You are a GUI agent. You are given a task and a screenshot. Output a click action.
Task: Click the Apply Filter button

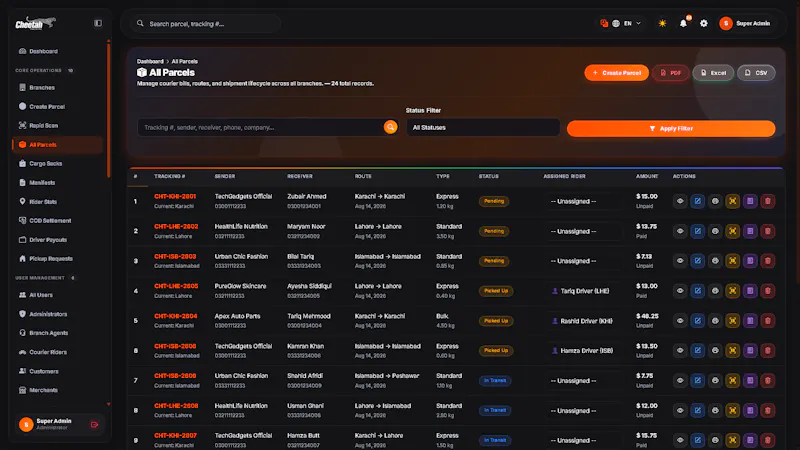tap(671, 129)
